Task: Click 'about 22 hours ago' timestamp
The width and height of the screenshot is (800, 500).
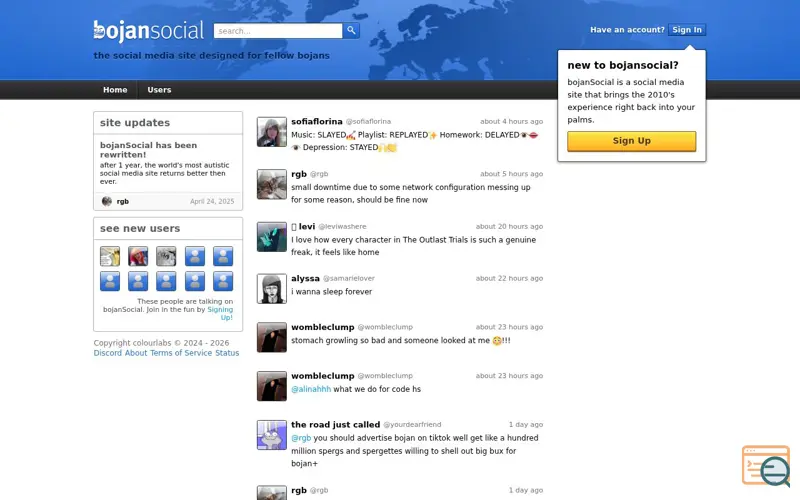Action: pyautogui.click(x=509, y=279)
